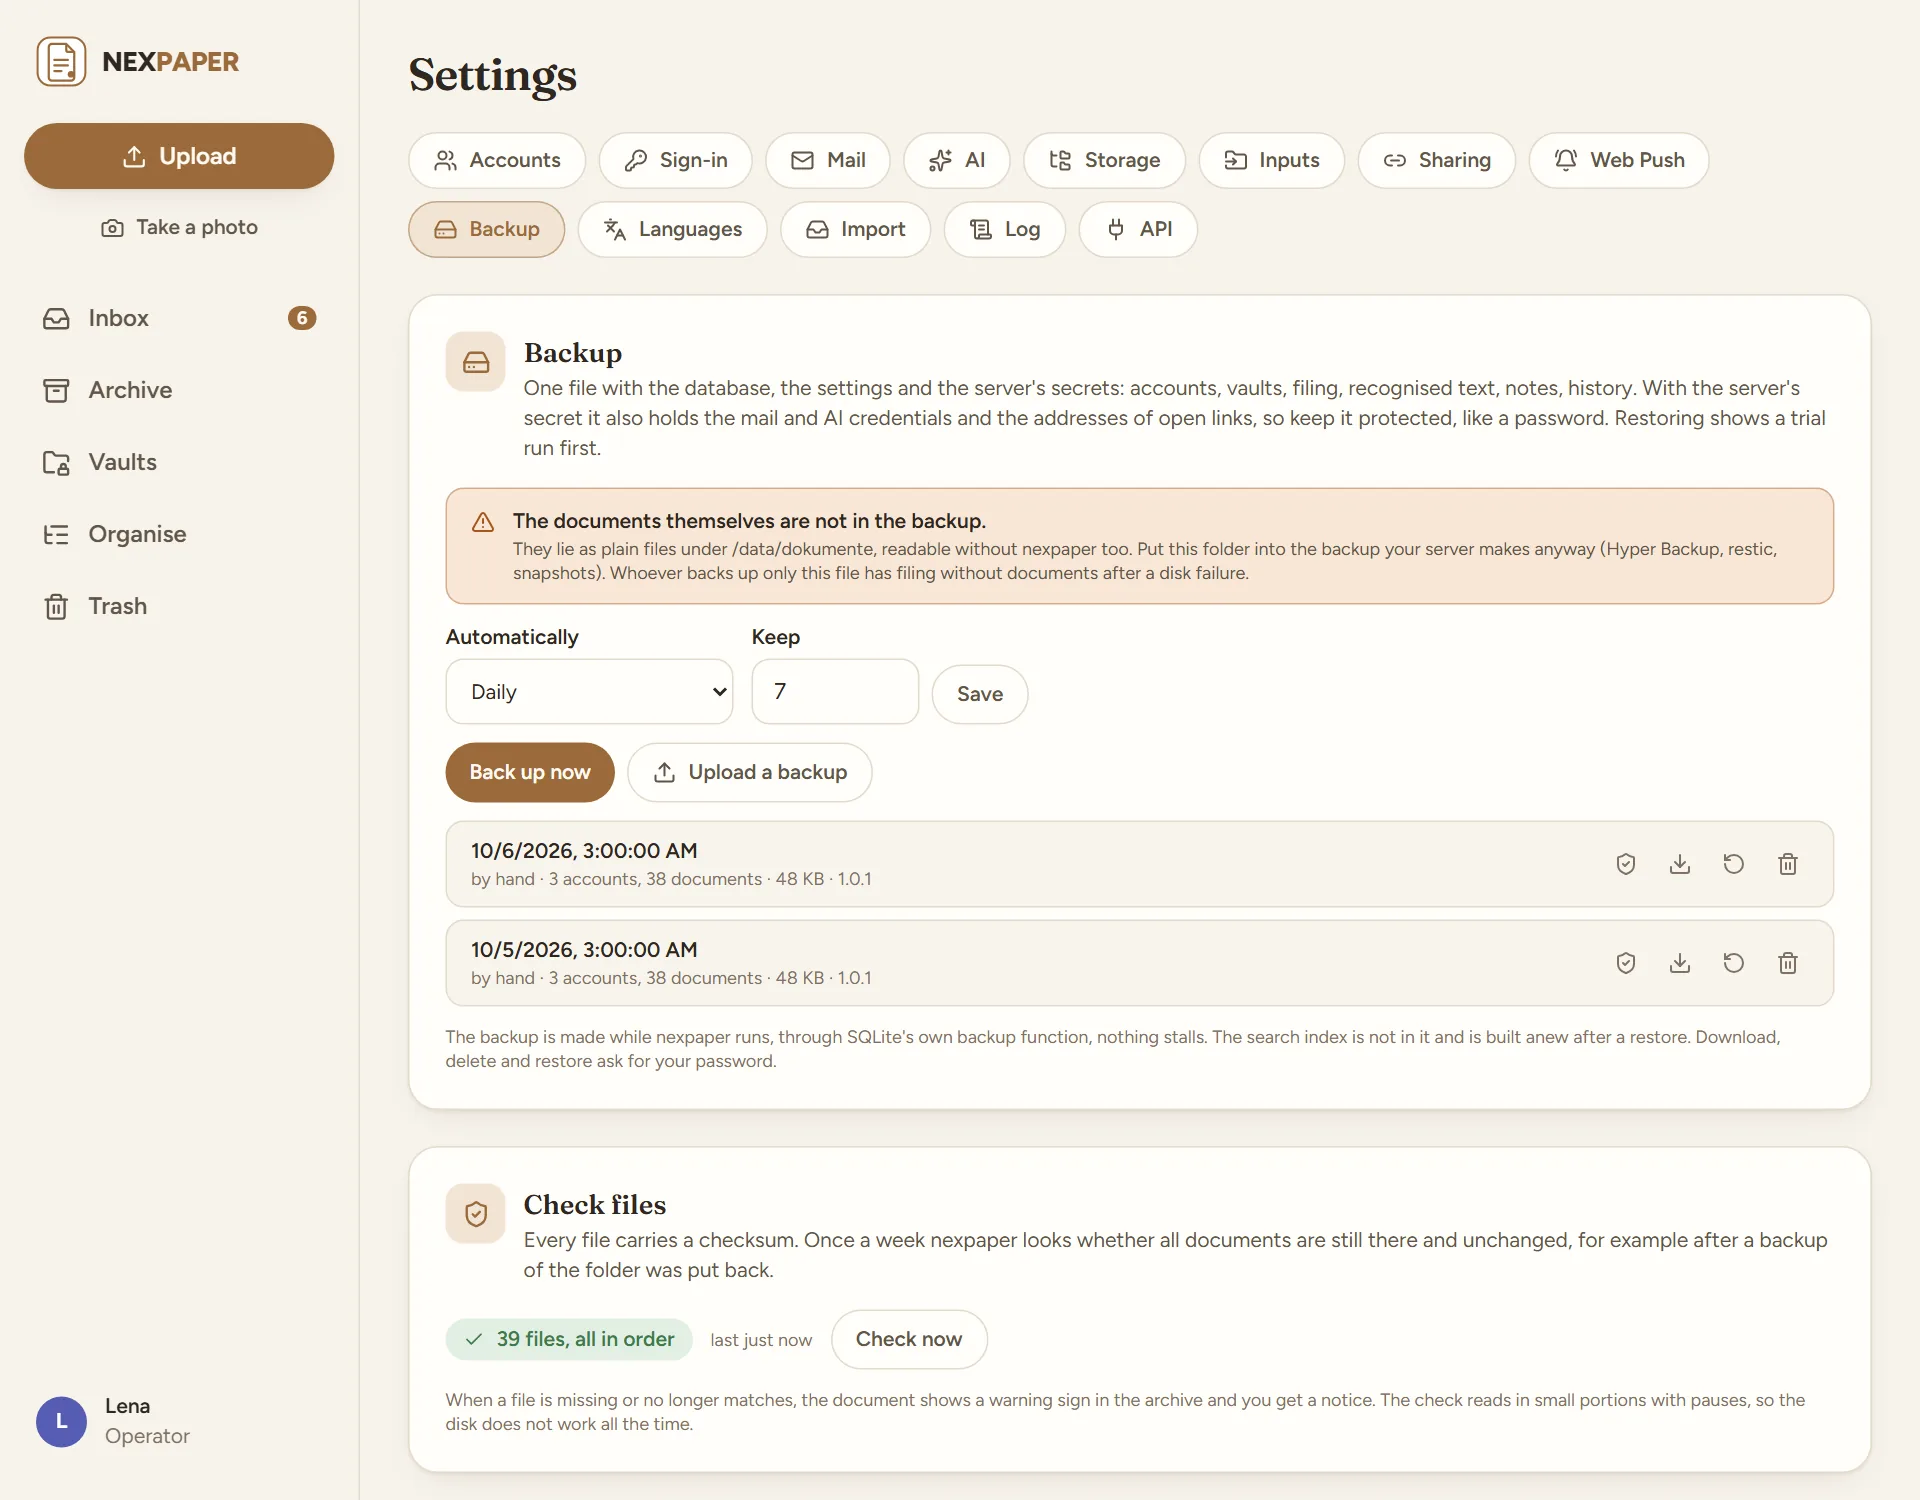Switch to the Accounts settings tab

[x=497, y=160]
